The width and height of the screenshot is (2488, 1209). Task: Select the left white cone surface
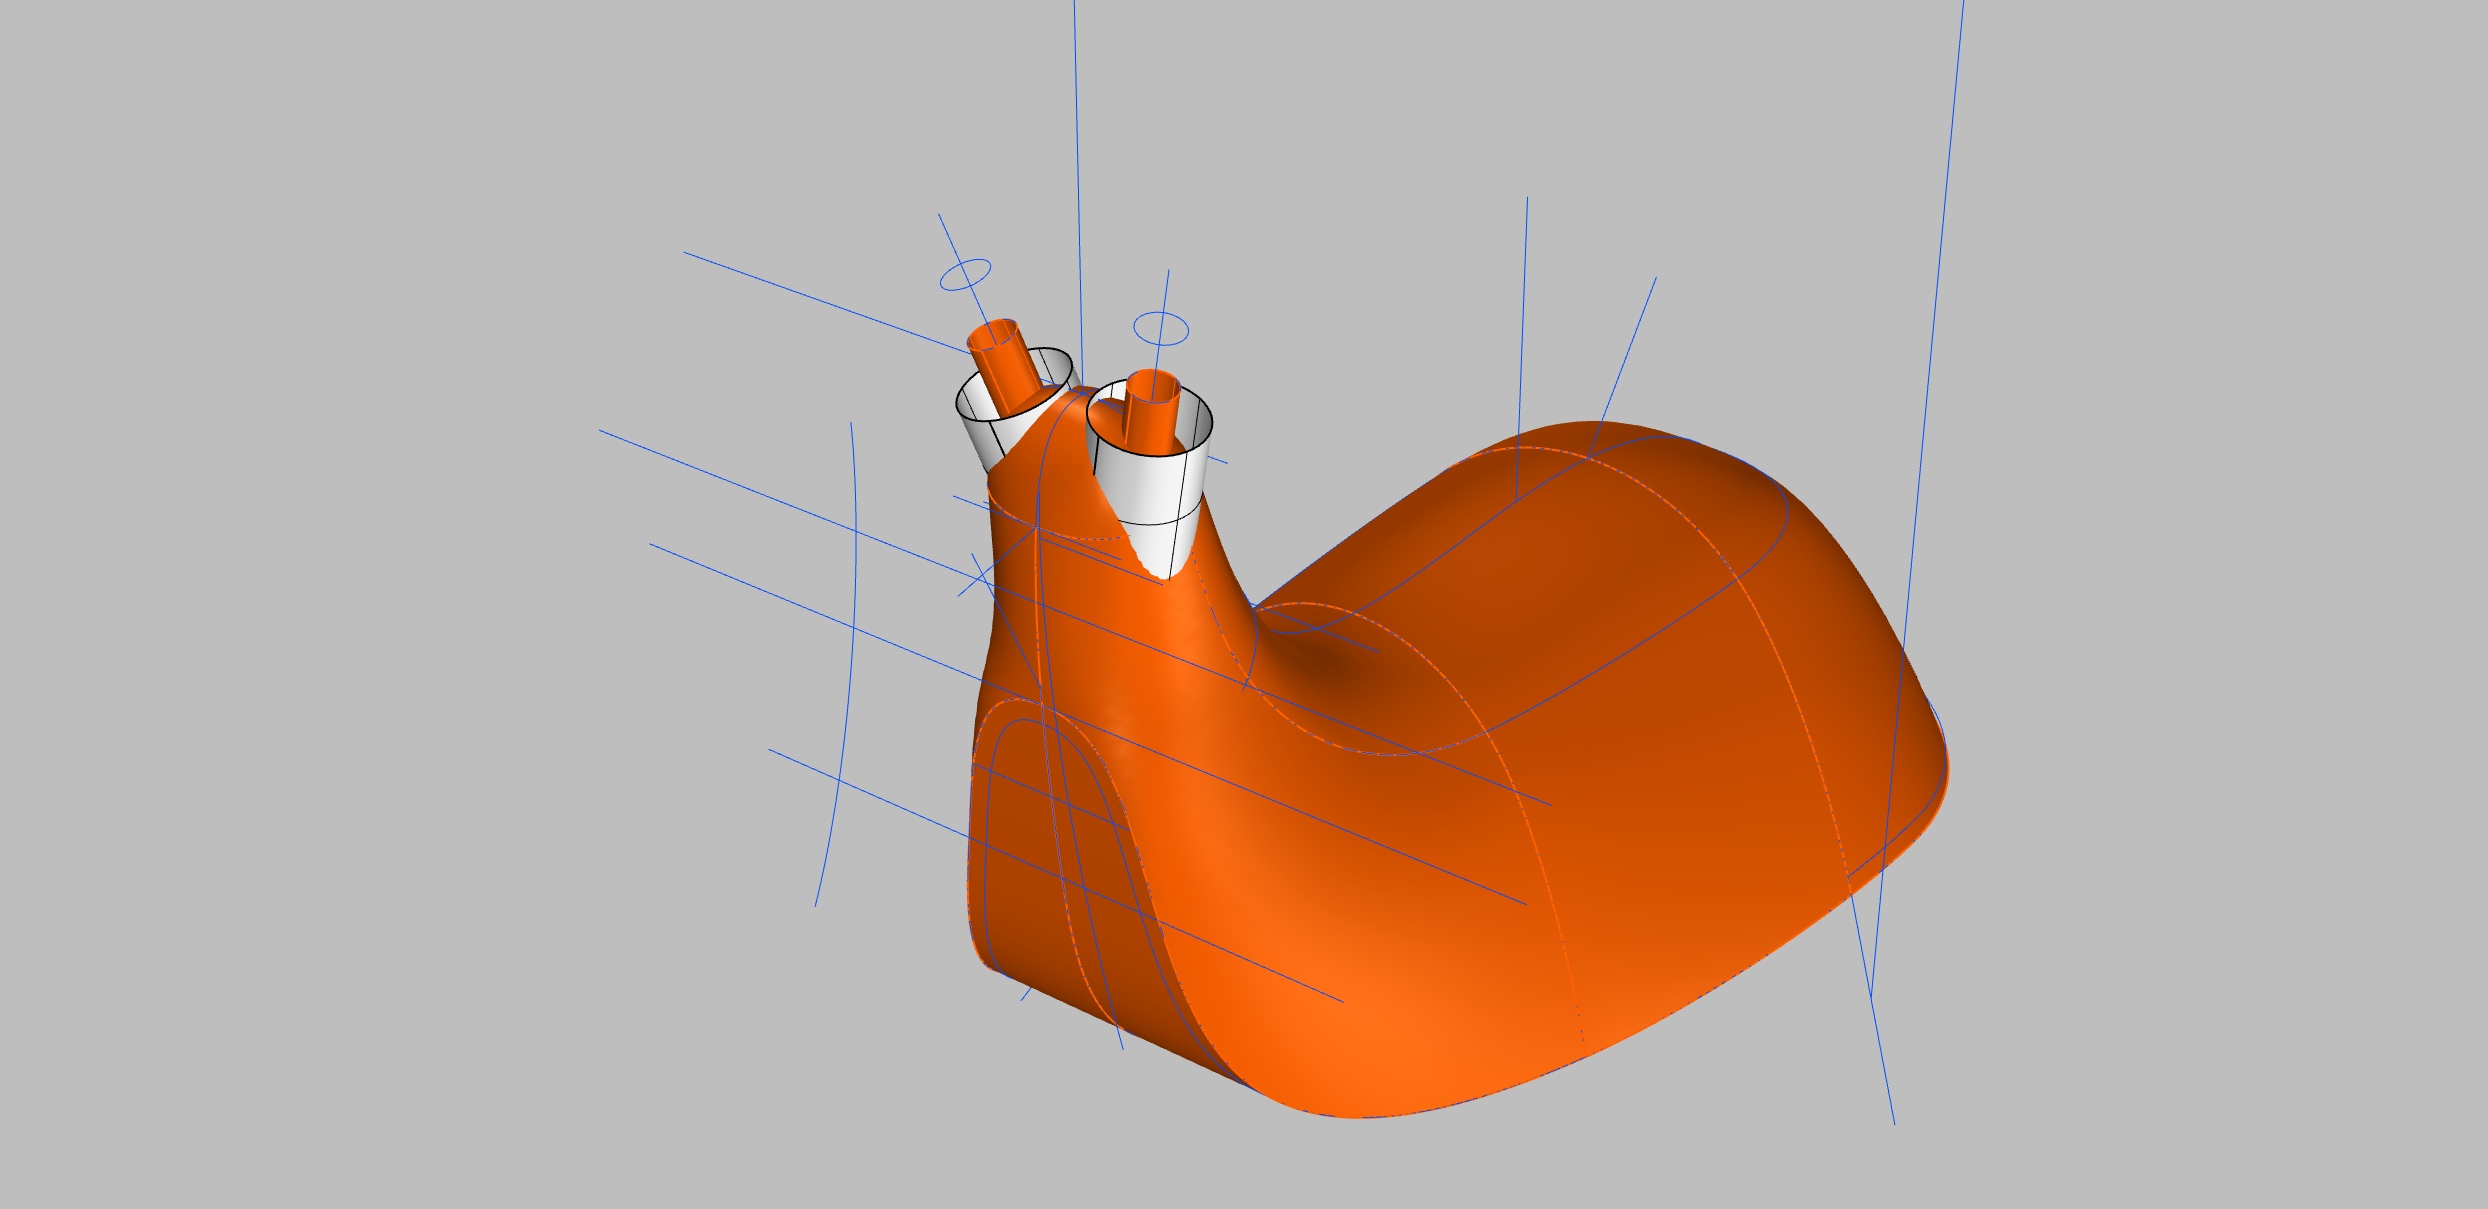tap(1010, 432)
